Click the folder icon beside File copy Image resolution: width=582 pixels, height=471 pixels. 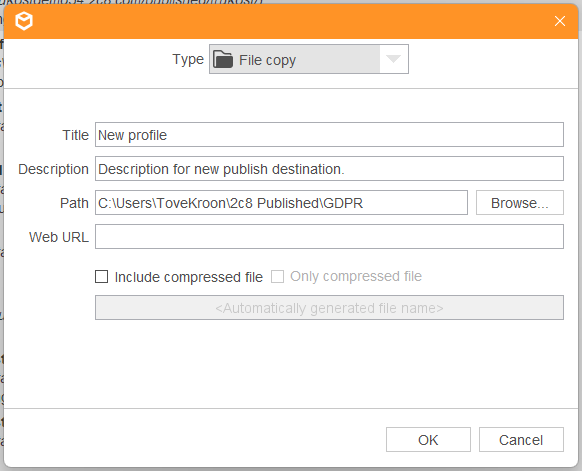(223, 59)
